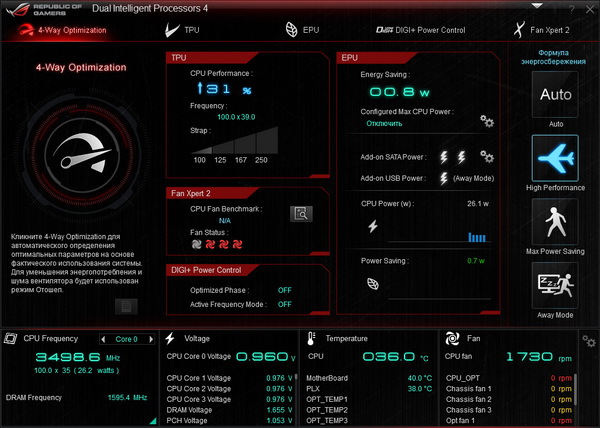
Task: Toggle the second SATA Power lightning icon
Action: coord(461,157)
